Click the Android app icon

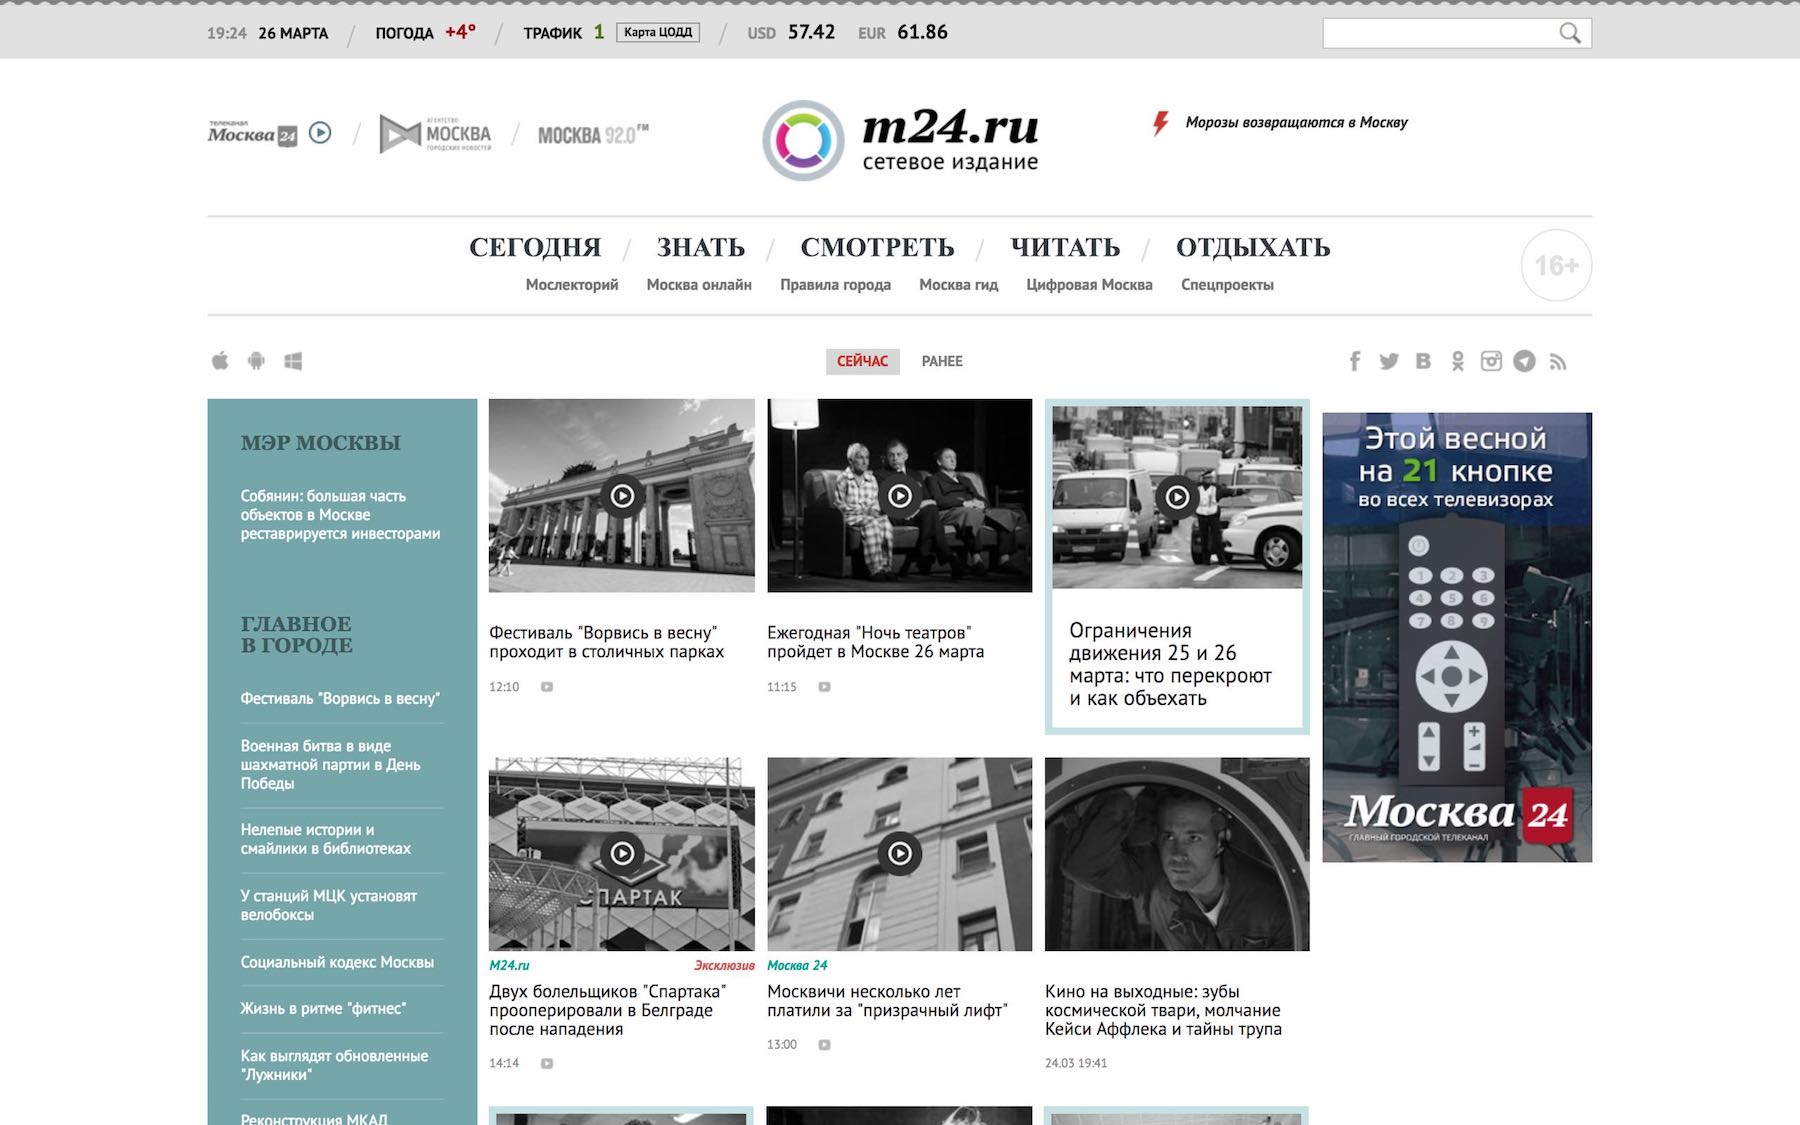[256, 361]
